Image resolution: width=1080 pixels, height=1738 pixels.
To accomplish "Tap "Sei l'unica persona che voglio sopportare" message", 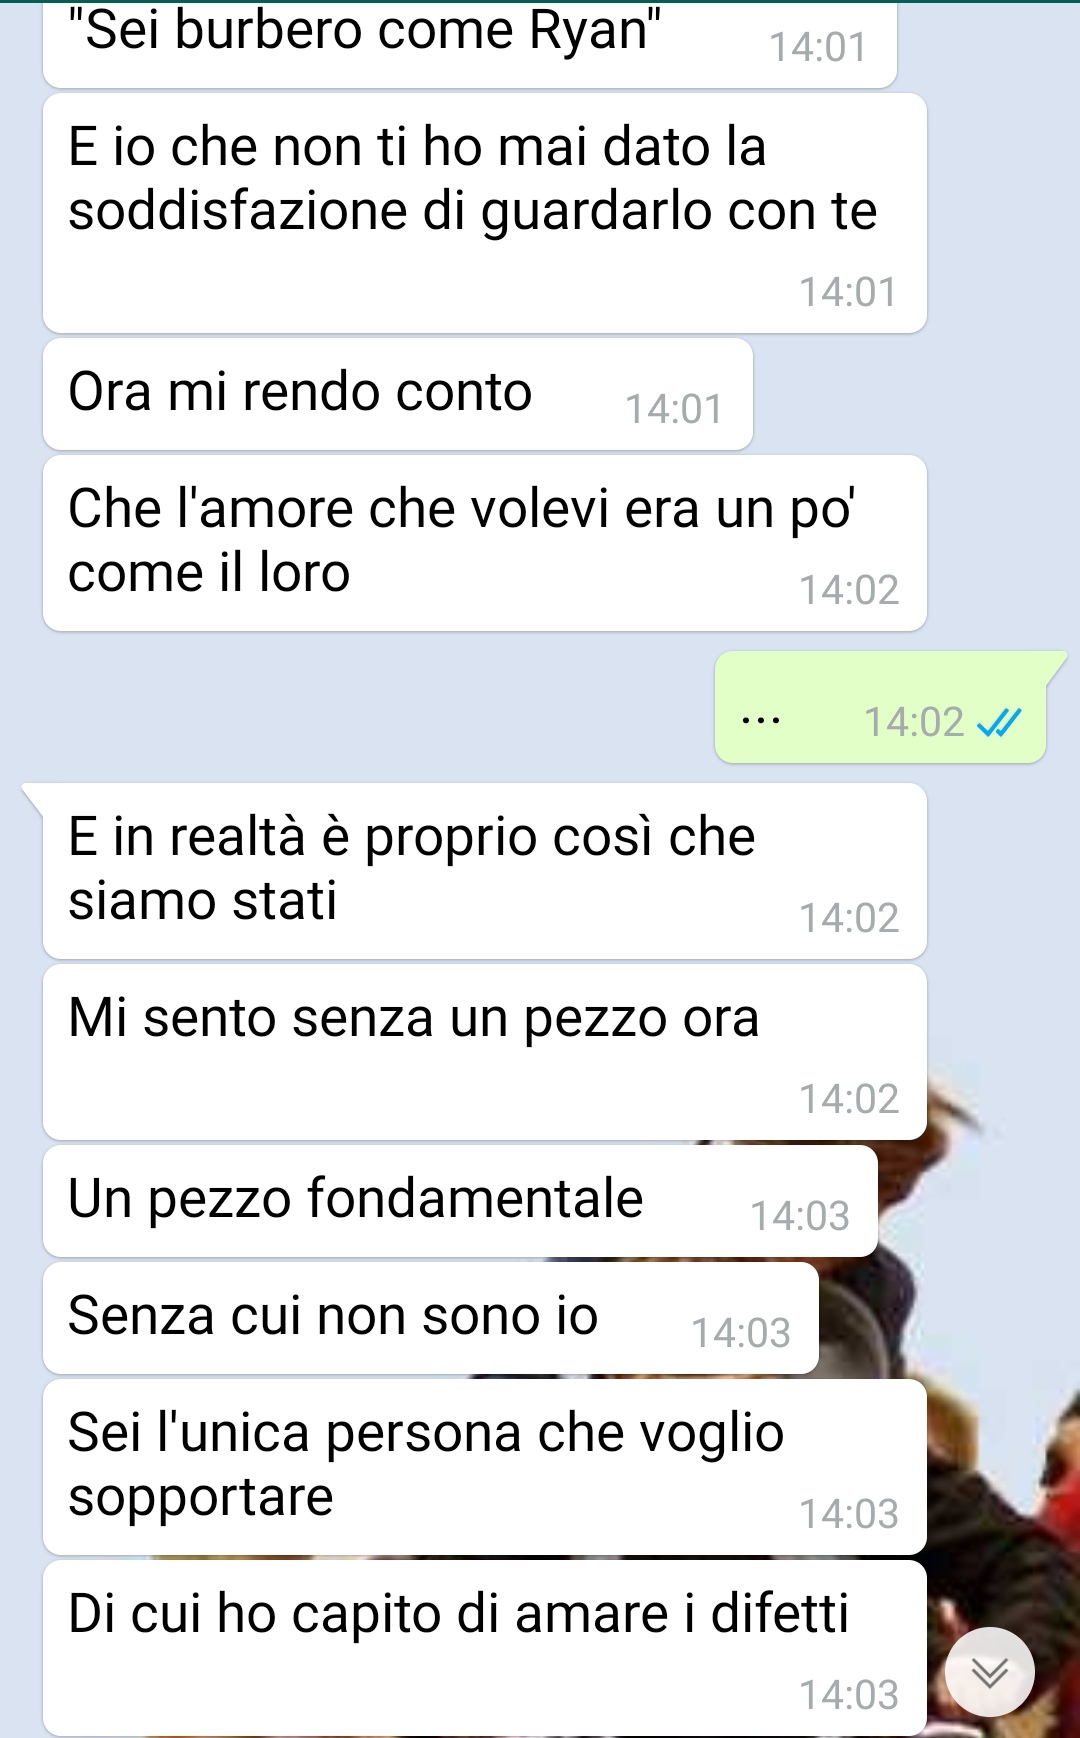I will click(x=484, y=1467).
